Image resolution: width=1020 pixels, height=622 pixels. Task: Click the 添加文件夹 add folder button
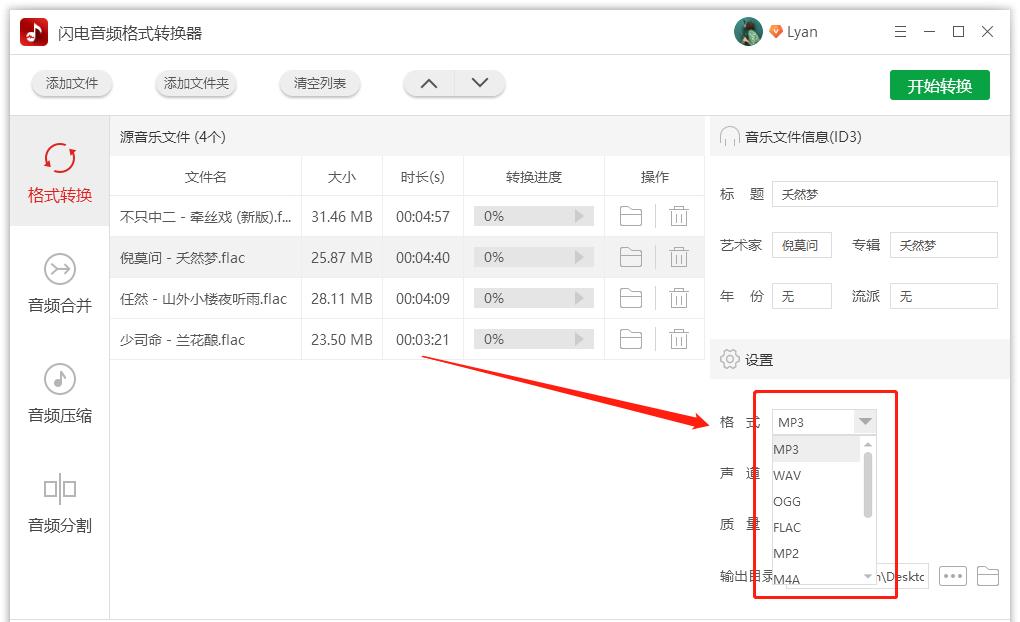coord(195,85)
